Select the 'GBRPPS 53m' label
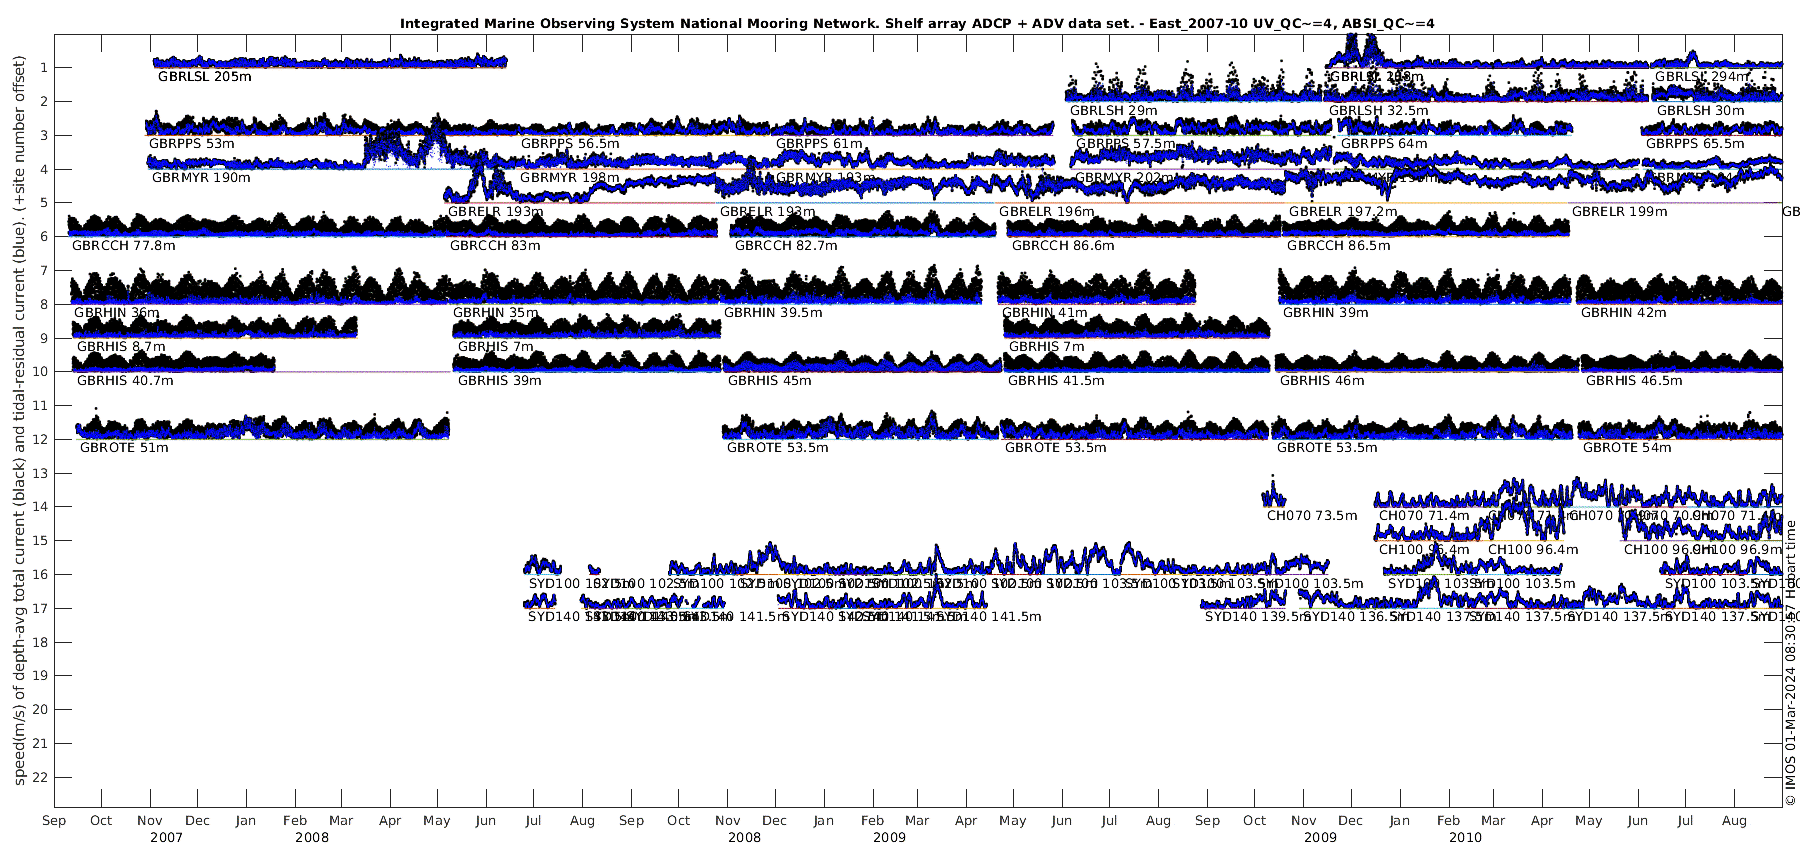 pyautogui.click(x=192, y=144)
